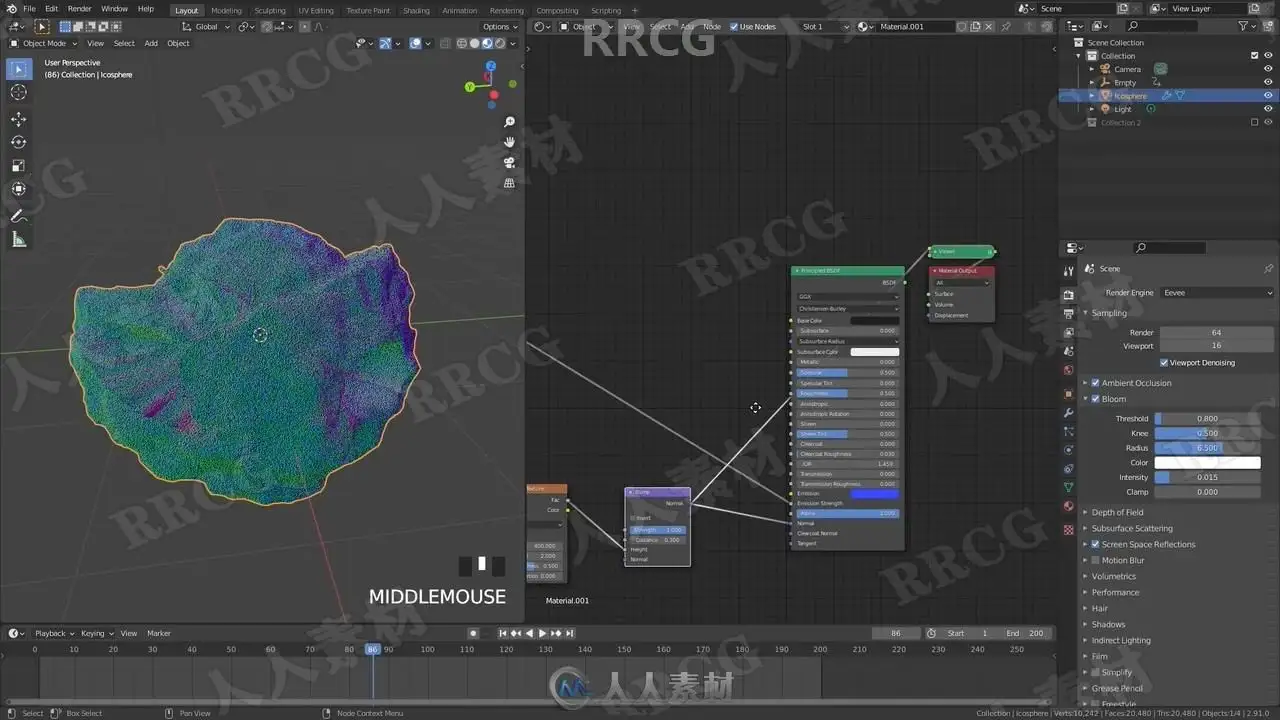Screen dimensions: 1280x720
Task: Open the viewport Options popover
Action: tap(499, 27)
